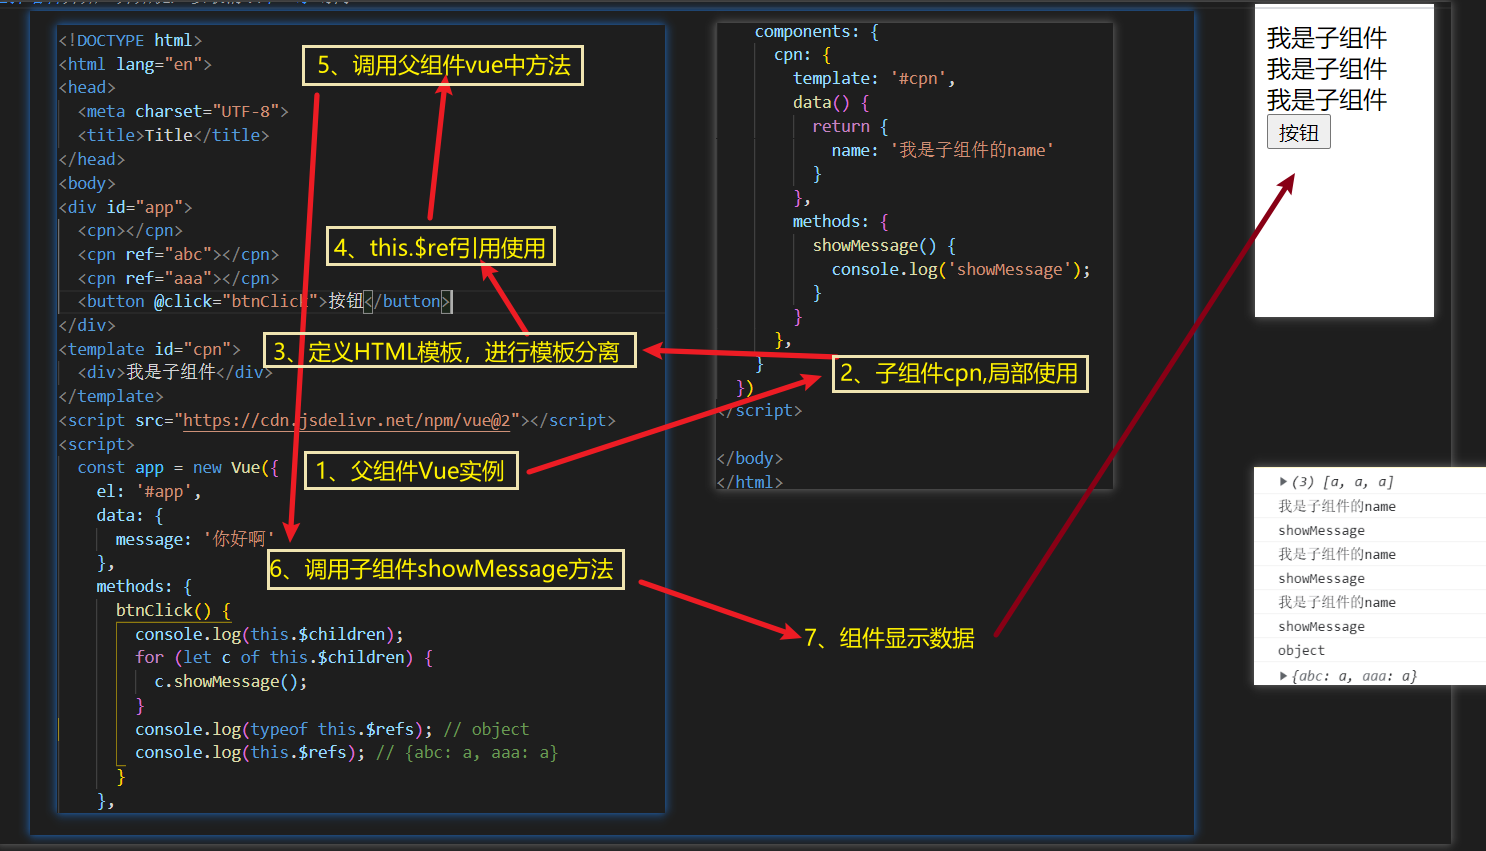1486x851 pixels.
Task: Click the template: '#cpn' line
Action: click(874, 78)
